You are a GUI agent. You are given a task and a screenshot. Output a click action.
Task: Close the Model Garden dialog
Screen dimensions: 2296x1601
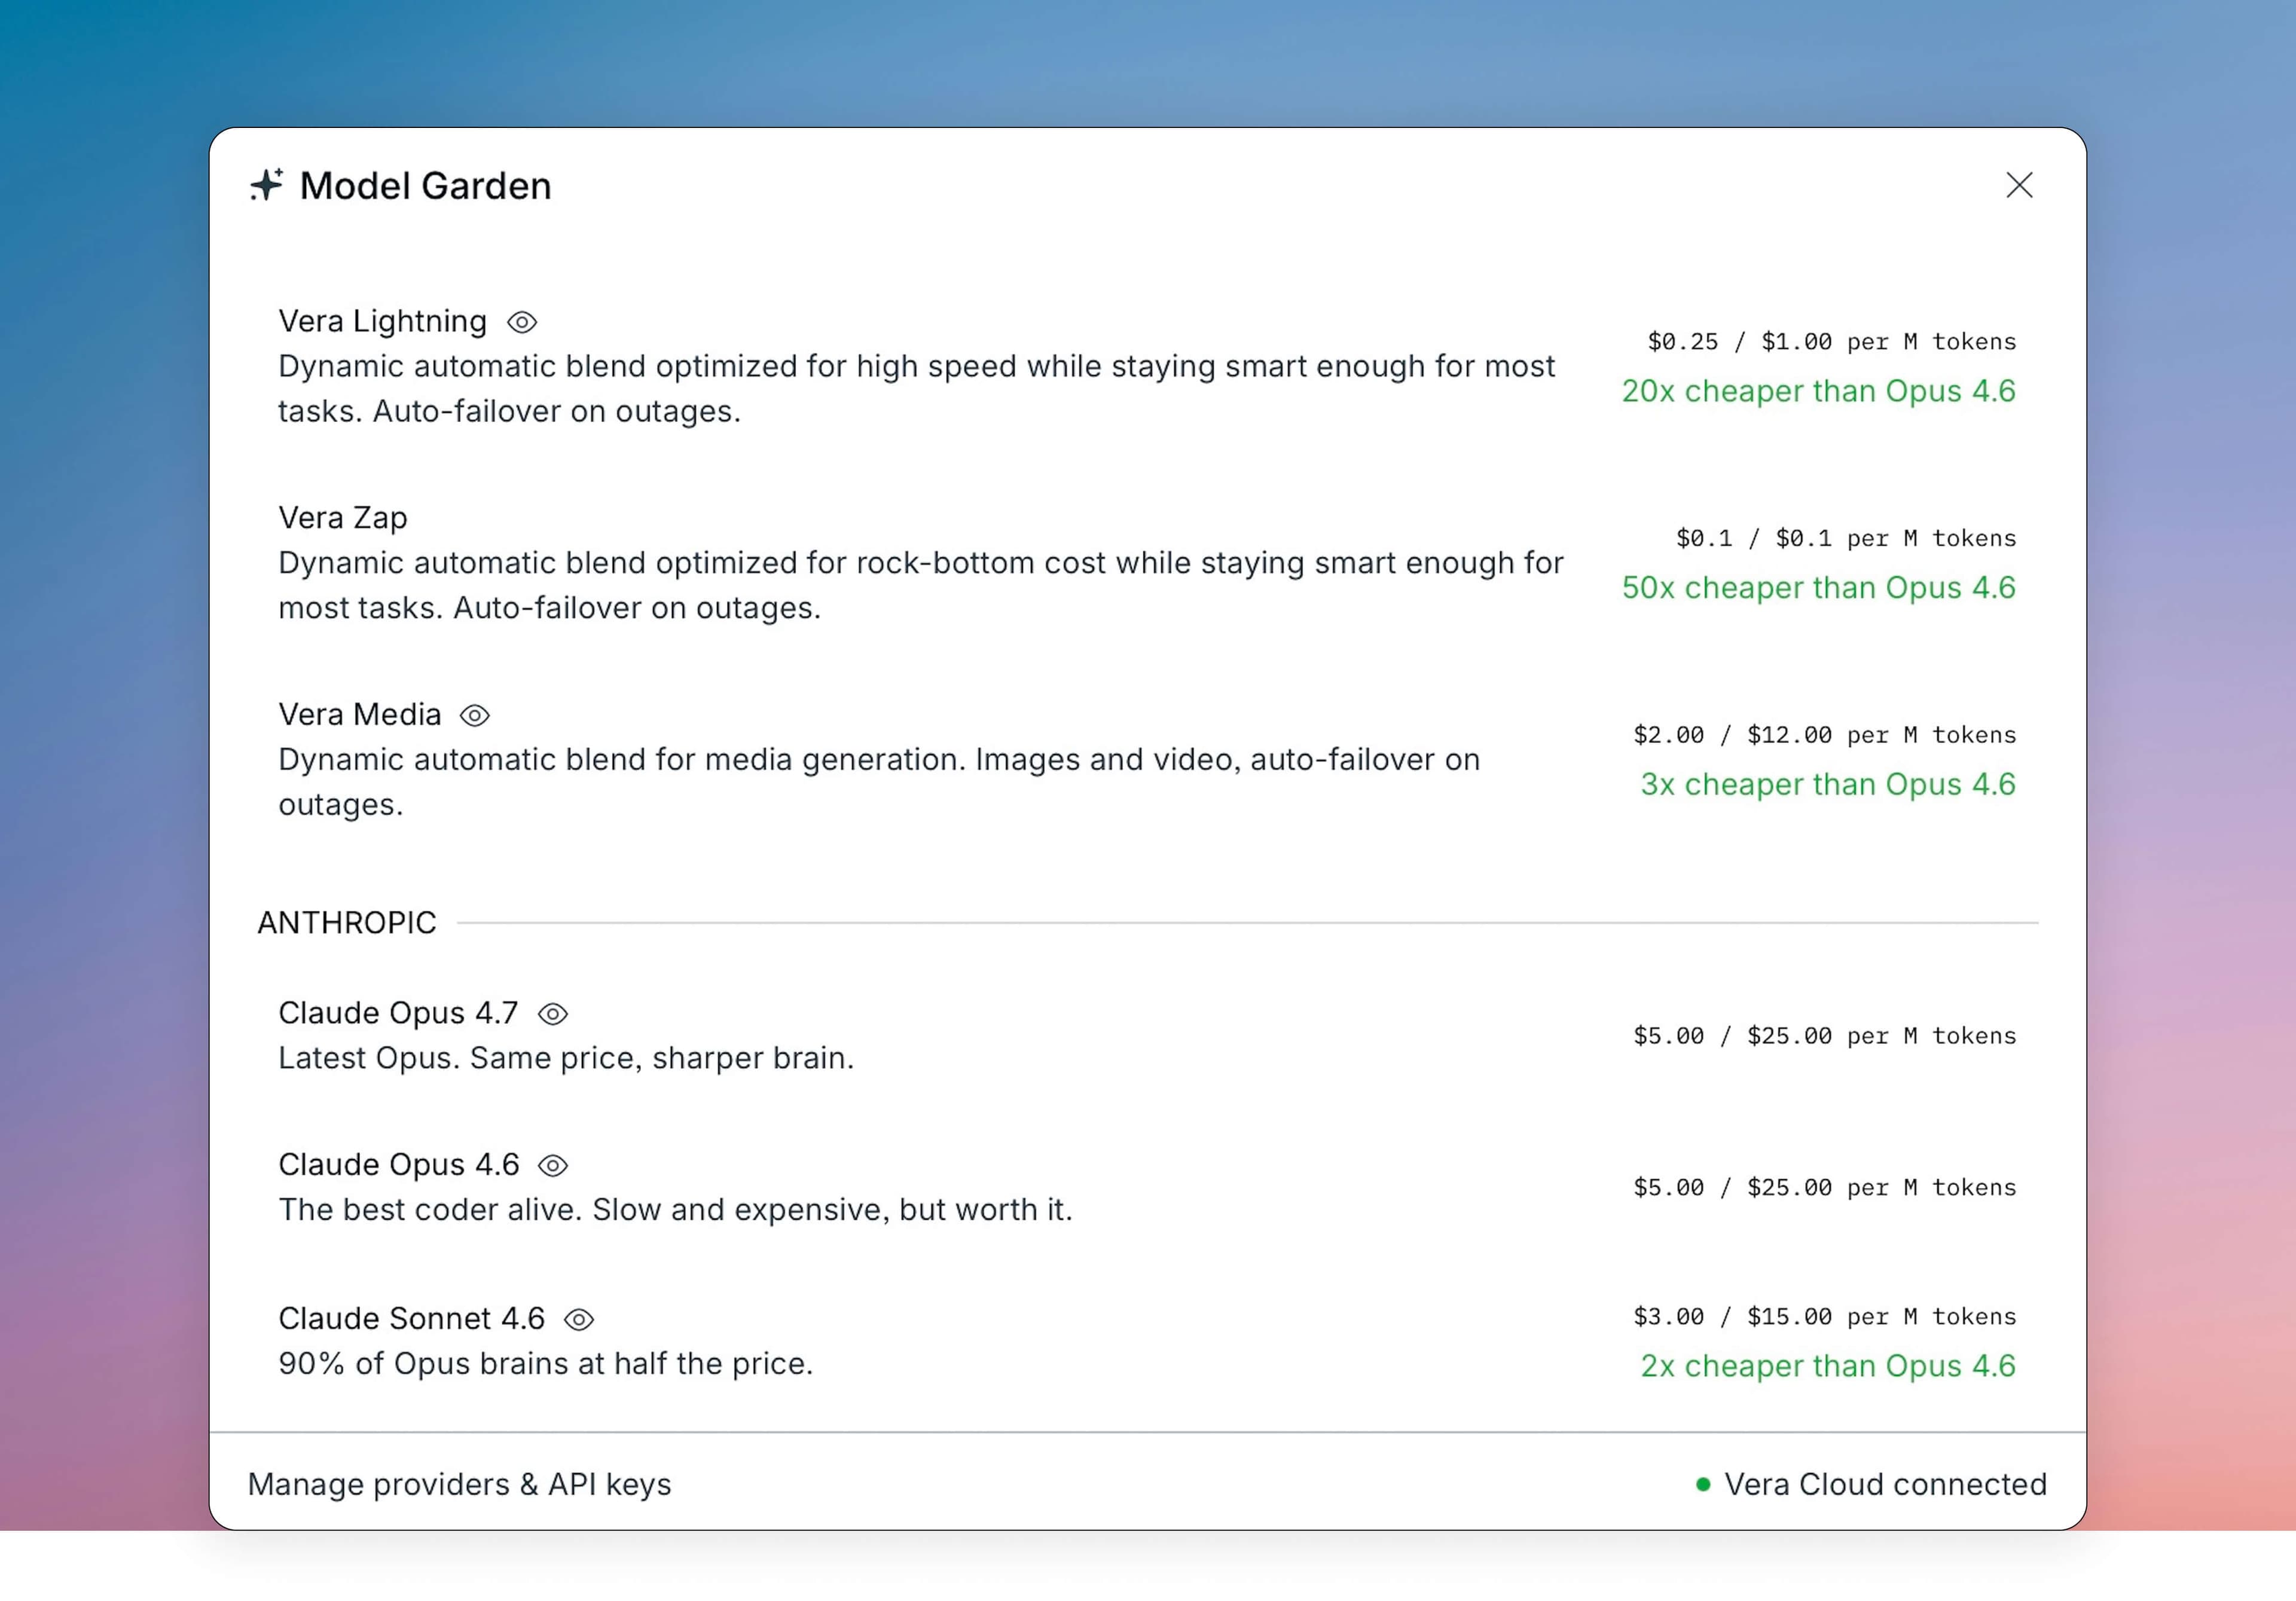click(x=2019, y=185)
